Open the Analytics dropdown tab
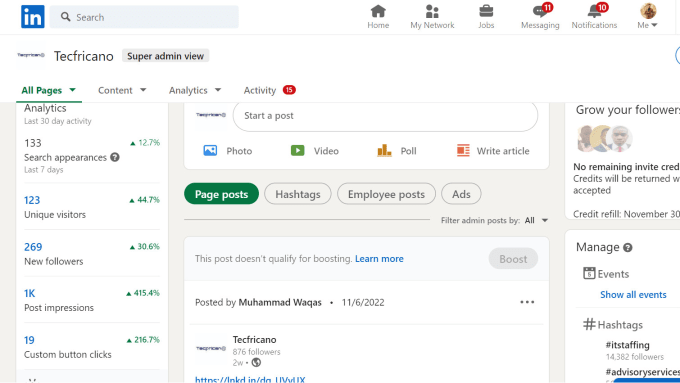The height and width of the screenshot is (383, 680). 195,90
